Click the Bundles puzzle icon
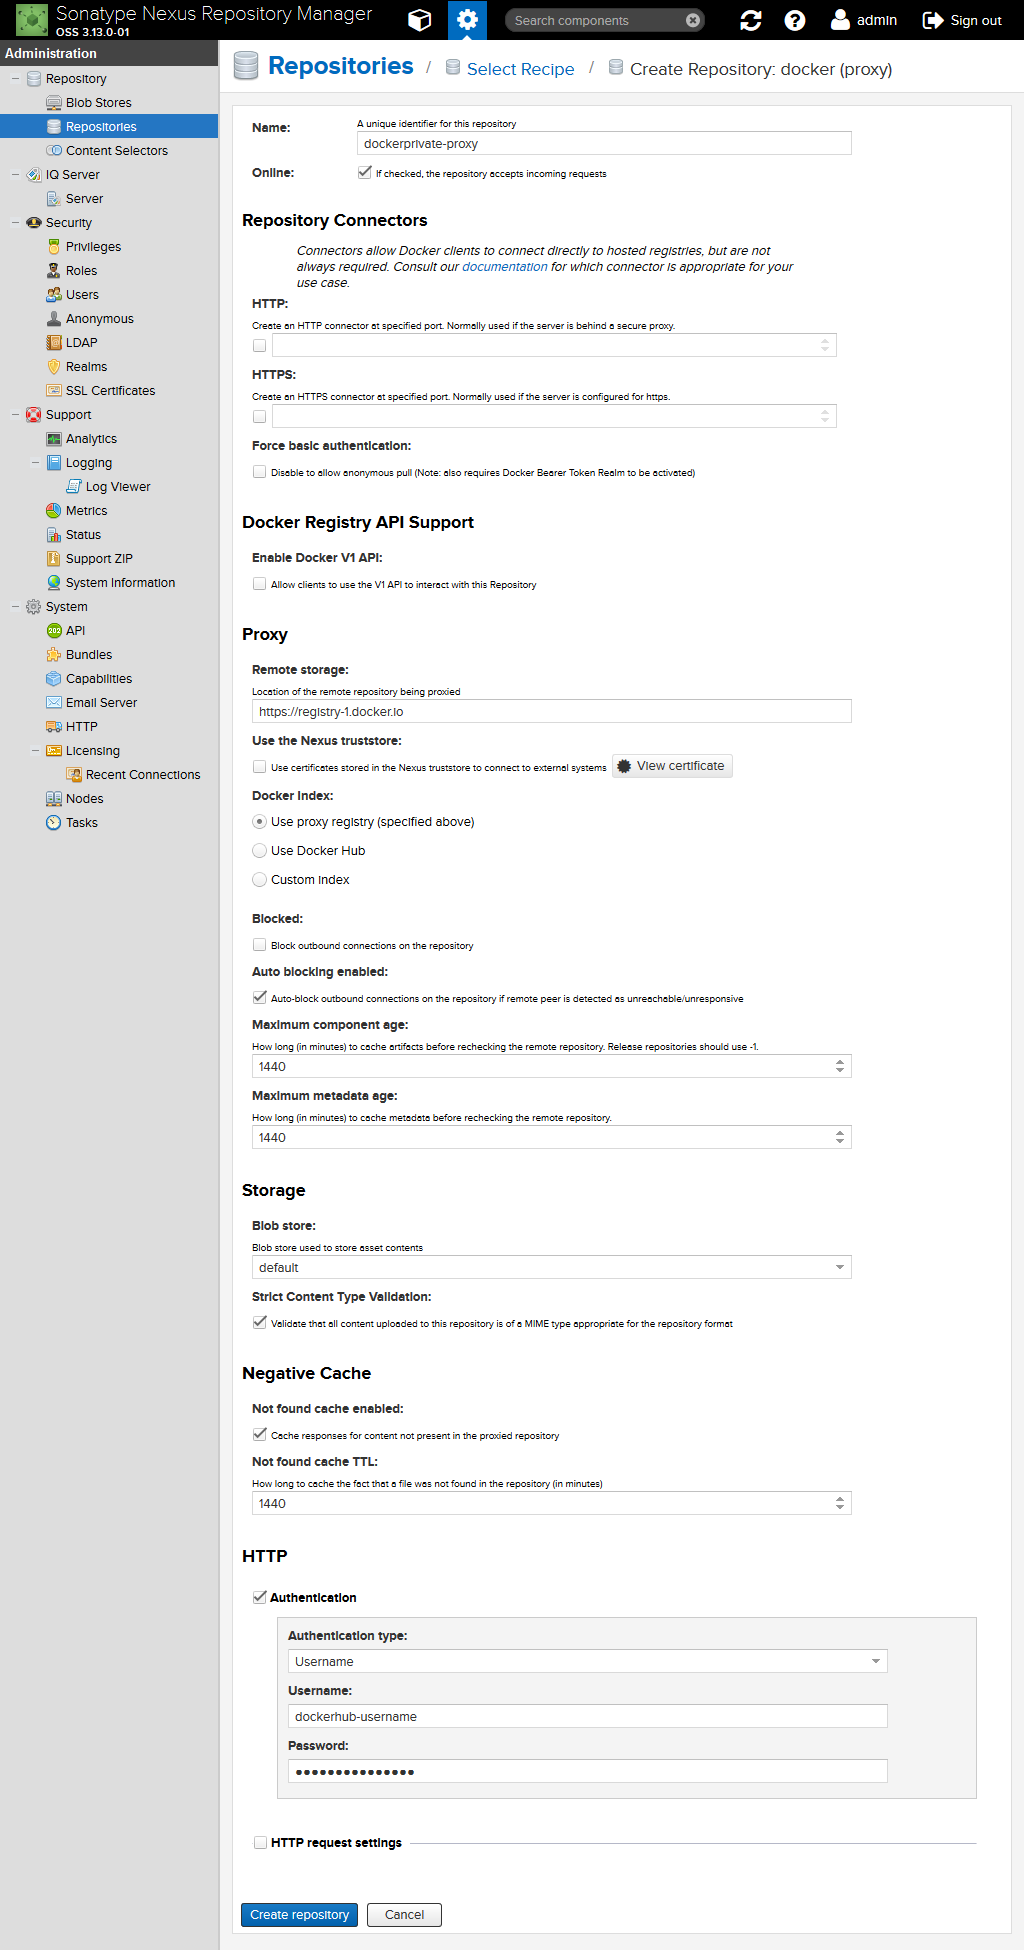 point(54,655)
